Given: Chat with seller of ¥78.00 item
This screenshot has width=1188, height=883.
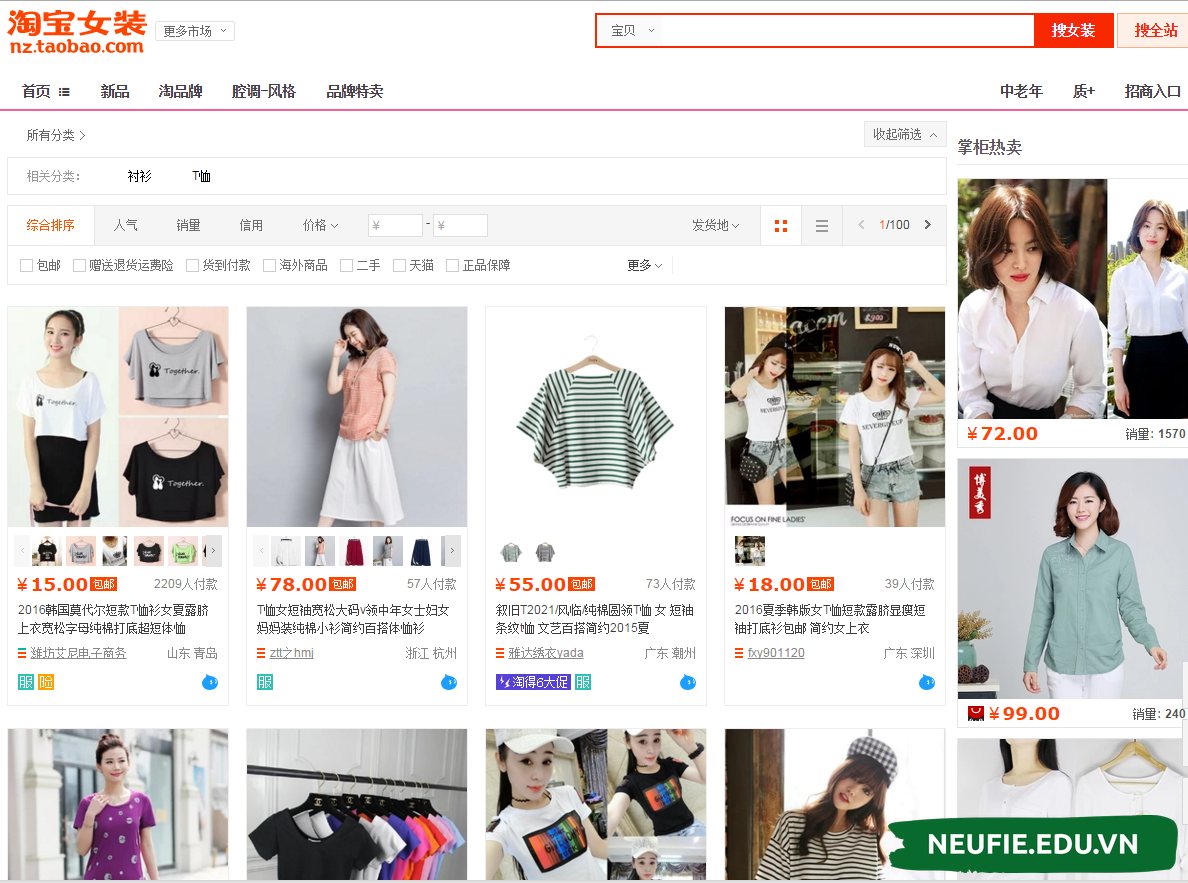Looking at the screenshot, I should pyautogui.click(x=449, y=682).
